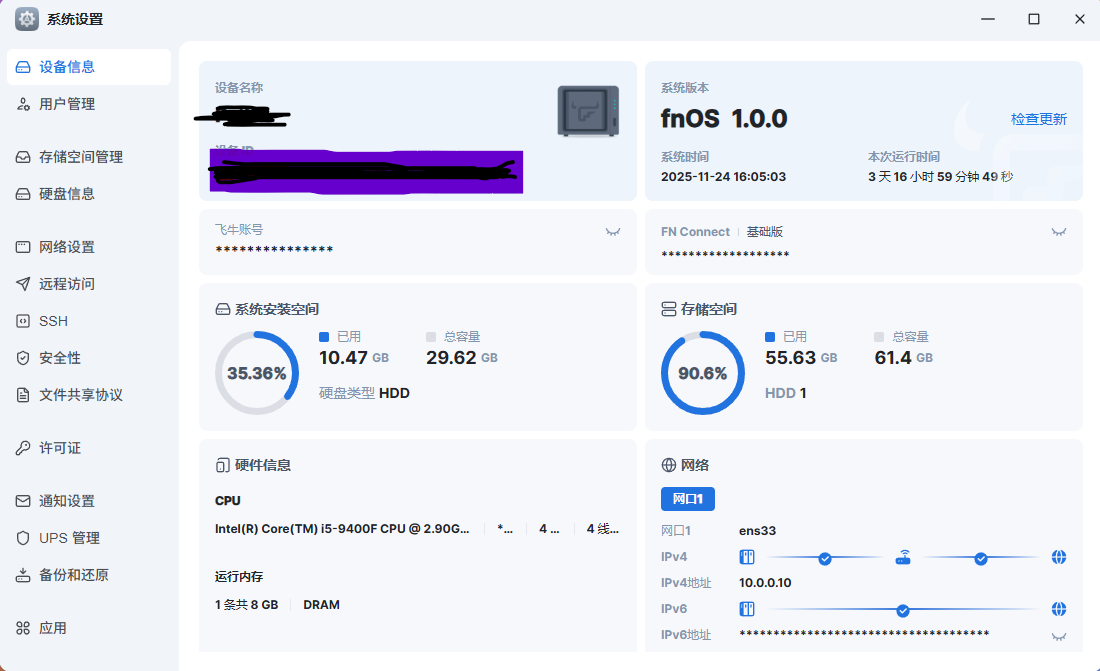Click the fnOS 1.0.0 version text
This screenshot has height=671, width=1100.
[724, 119]
